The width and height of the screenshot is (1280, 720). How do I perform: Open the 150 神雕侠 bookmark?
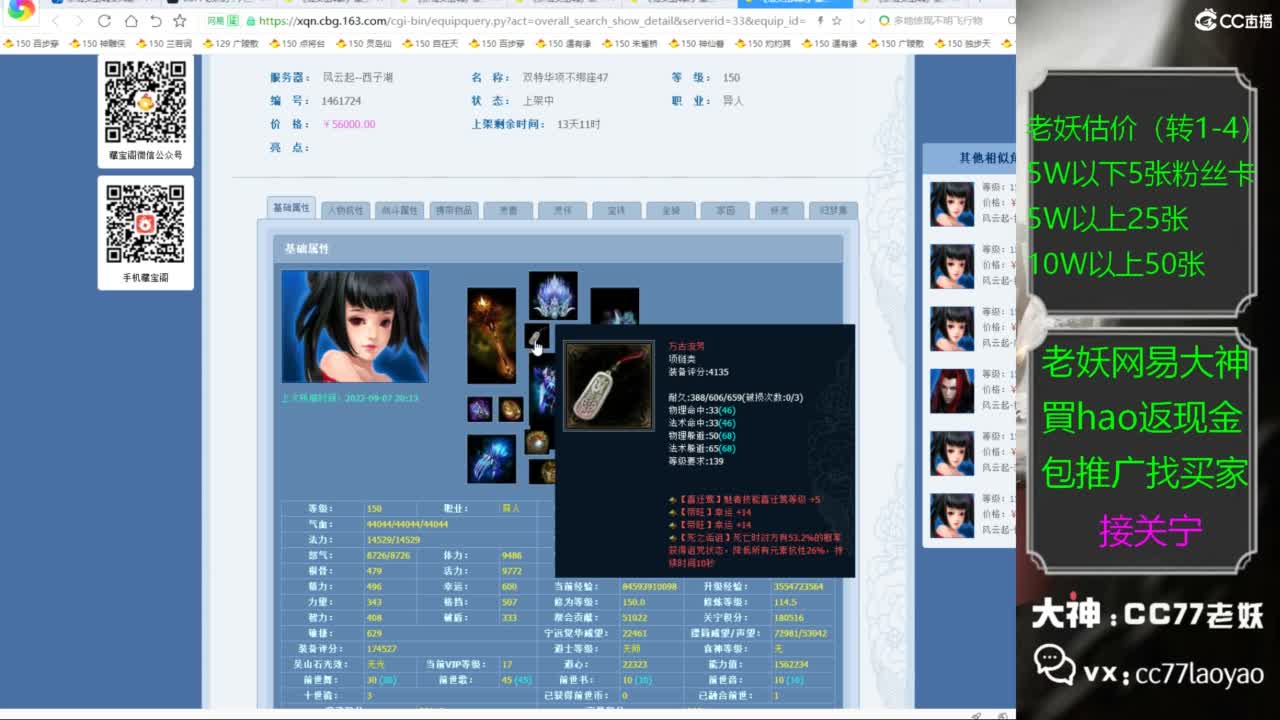click(x=98, y=44)
